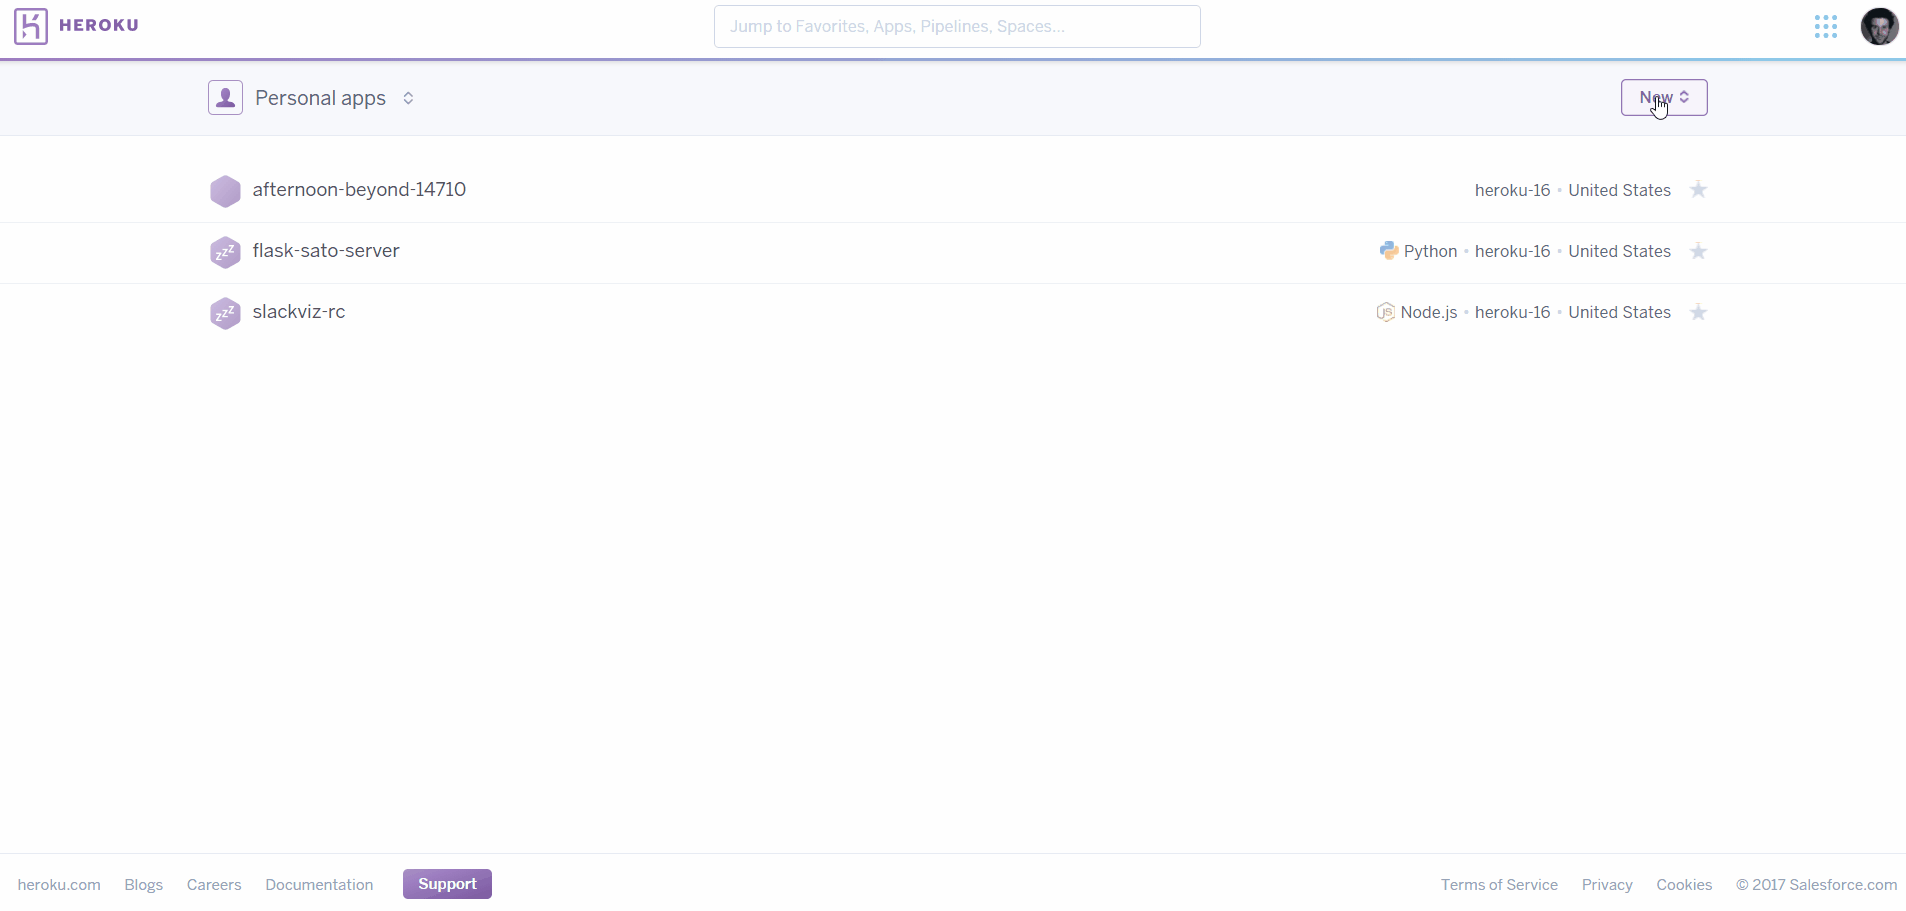Open the apps grid switcher menu

click(1828, 27)
